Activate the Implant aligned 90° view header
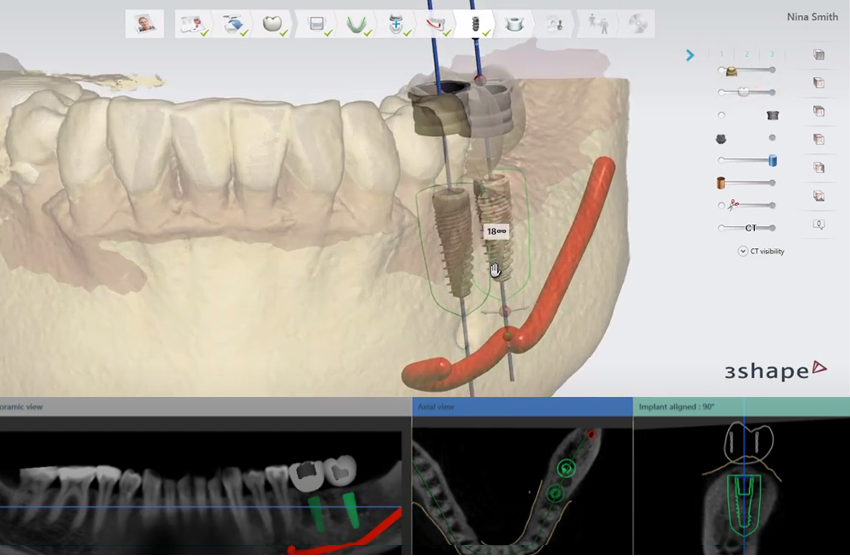 (x=742, y=407)
